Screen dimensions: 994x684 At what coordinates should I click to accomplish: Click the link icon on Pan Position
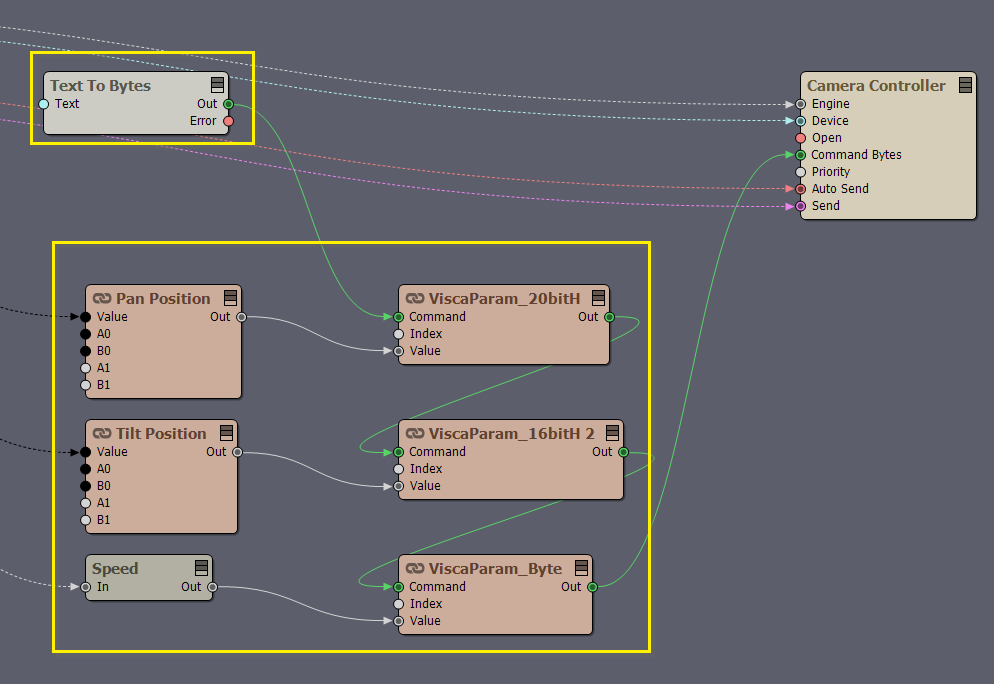102,299
